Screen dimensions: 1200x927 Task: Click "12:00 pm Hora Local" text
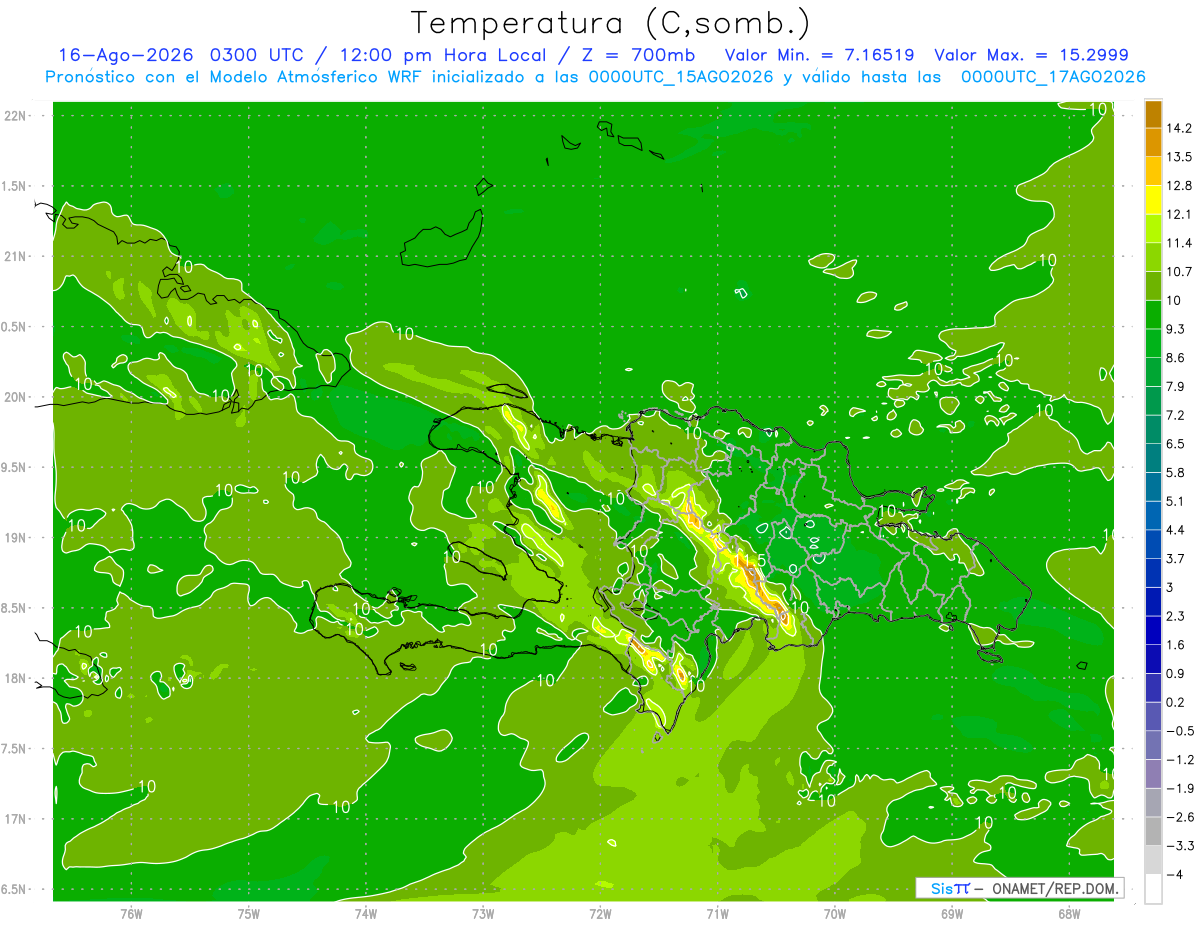441,55
